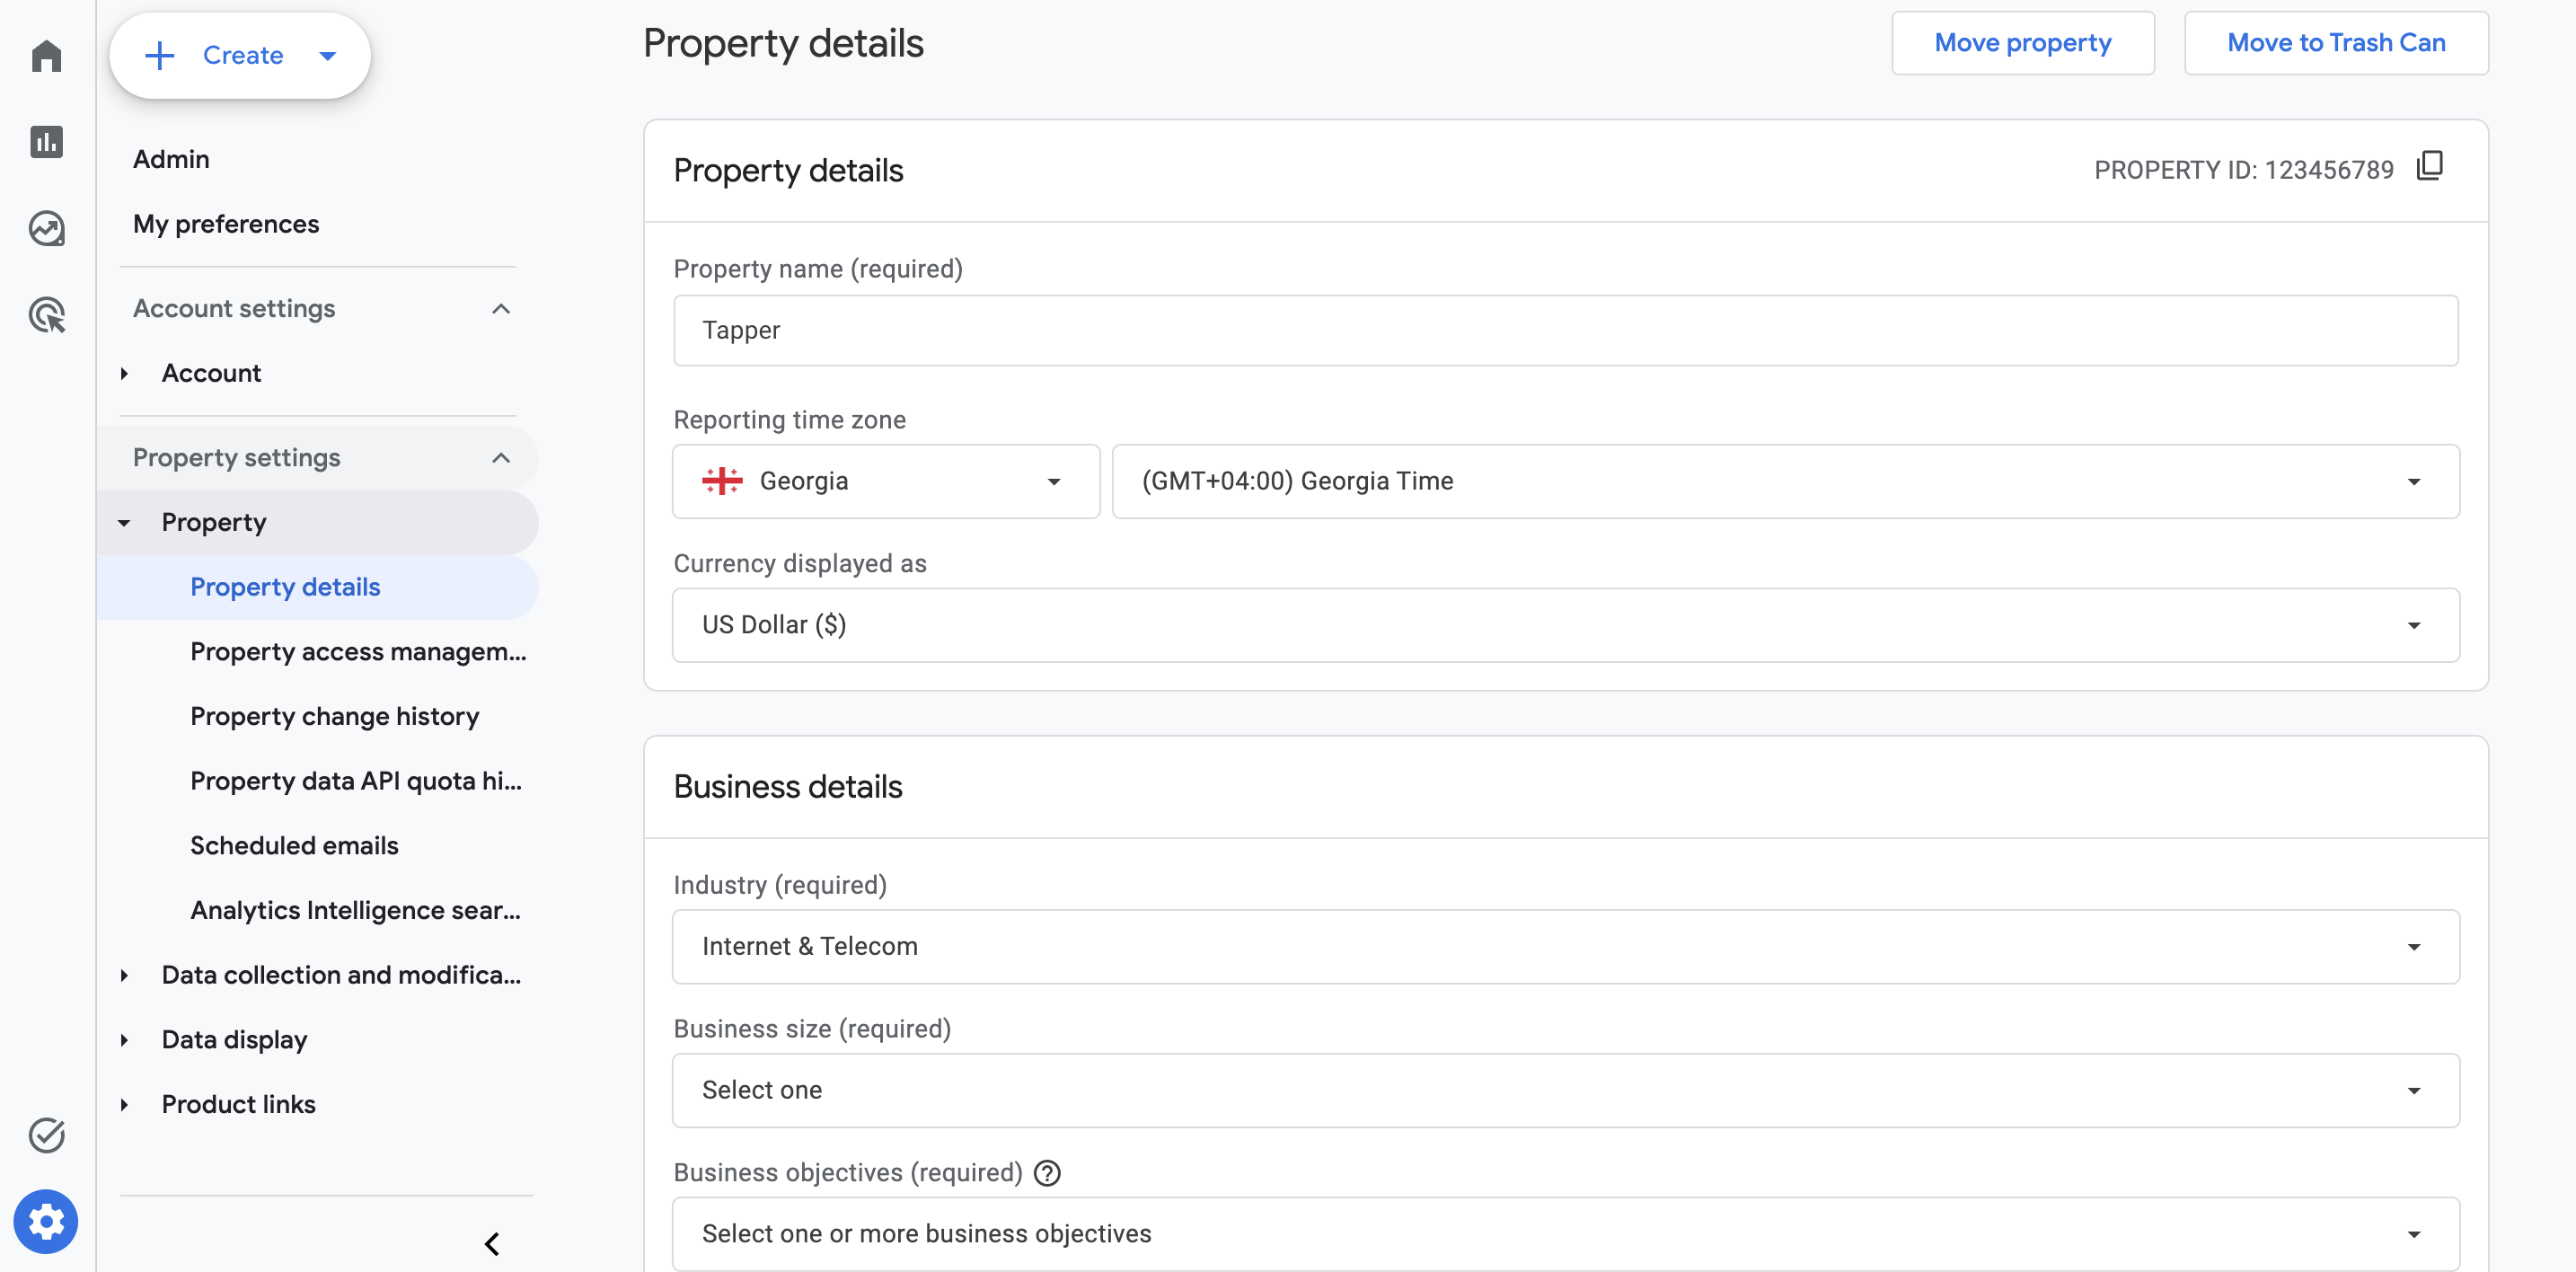Open the Reports bar chart icon
Image resolution: width=2576 pixels, height=1272 pixels.
pyautogui.click(x=46, y=142)
